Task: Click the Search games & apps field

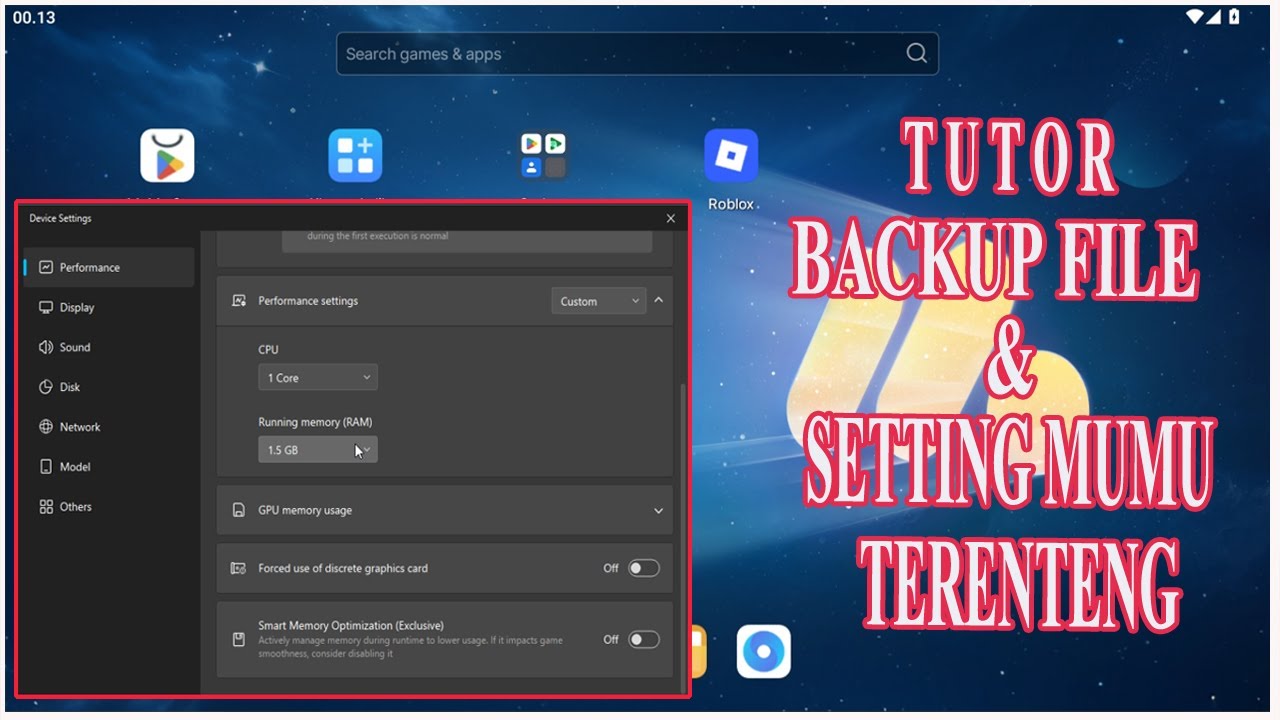Action: [x=637, y=54]
